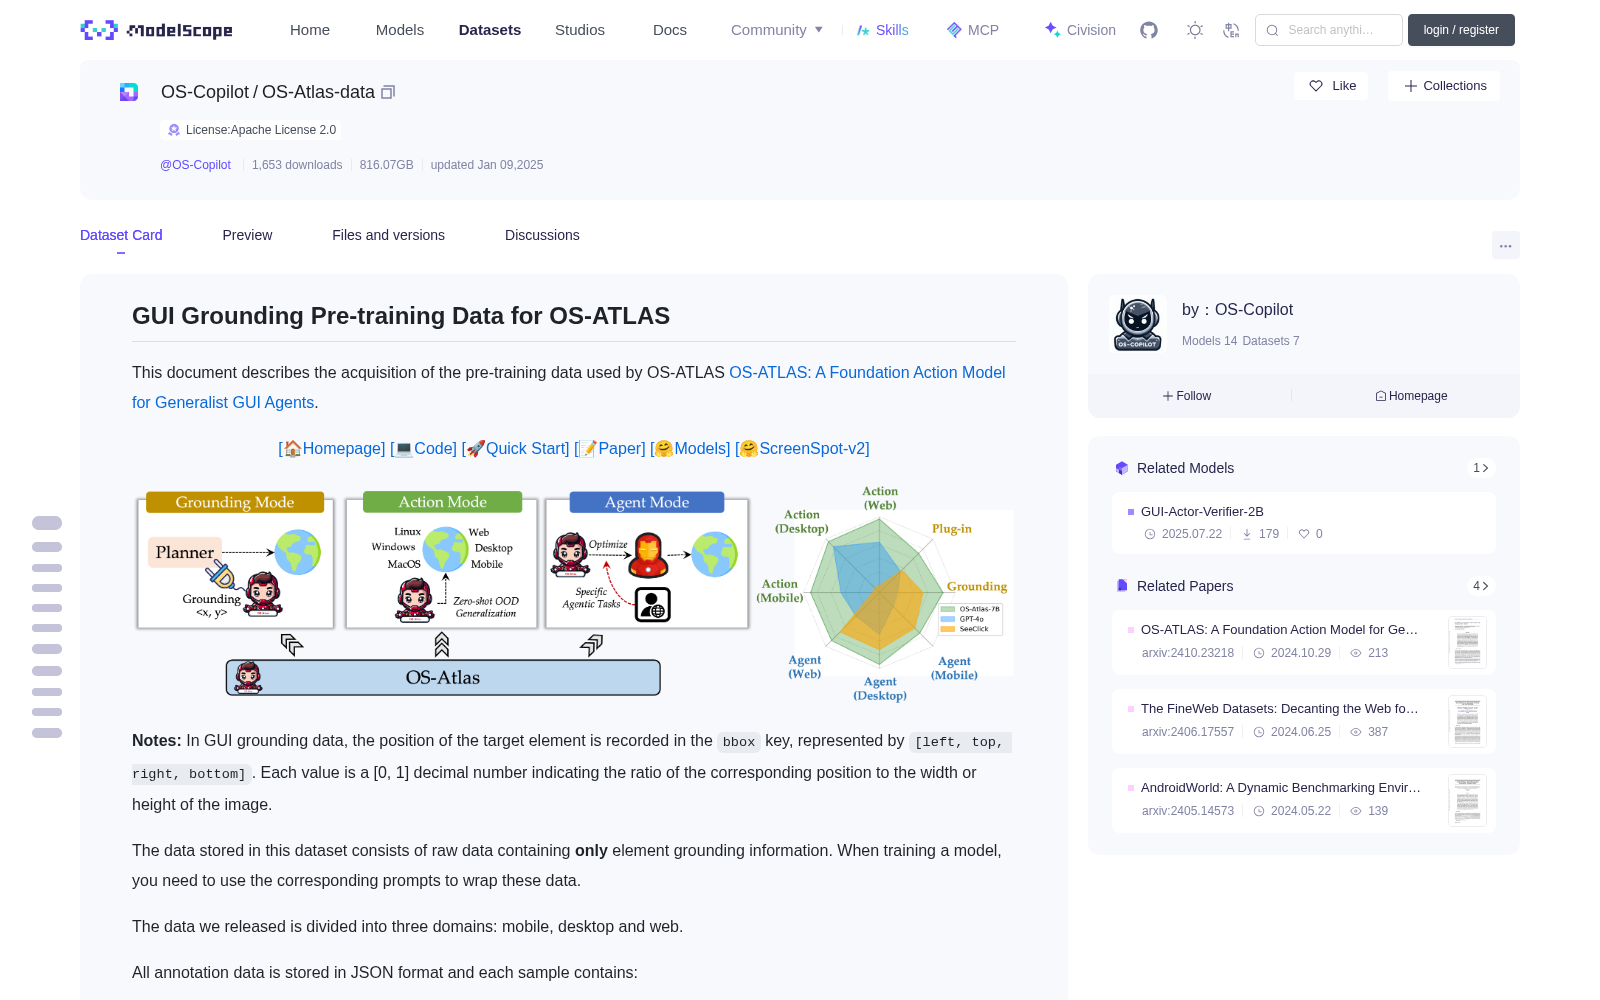Expand the Related Papers list arrow

click(x=1481, y=586)
